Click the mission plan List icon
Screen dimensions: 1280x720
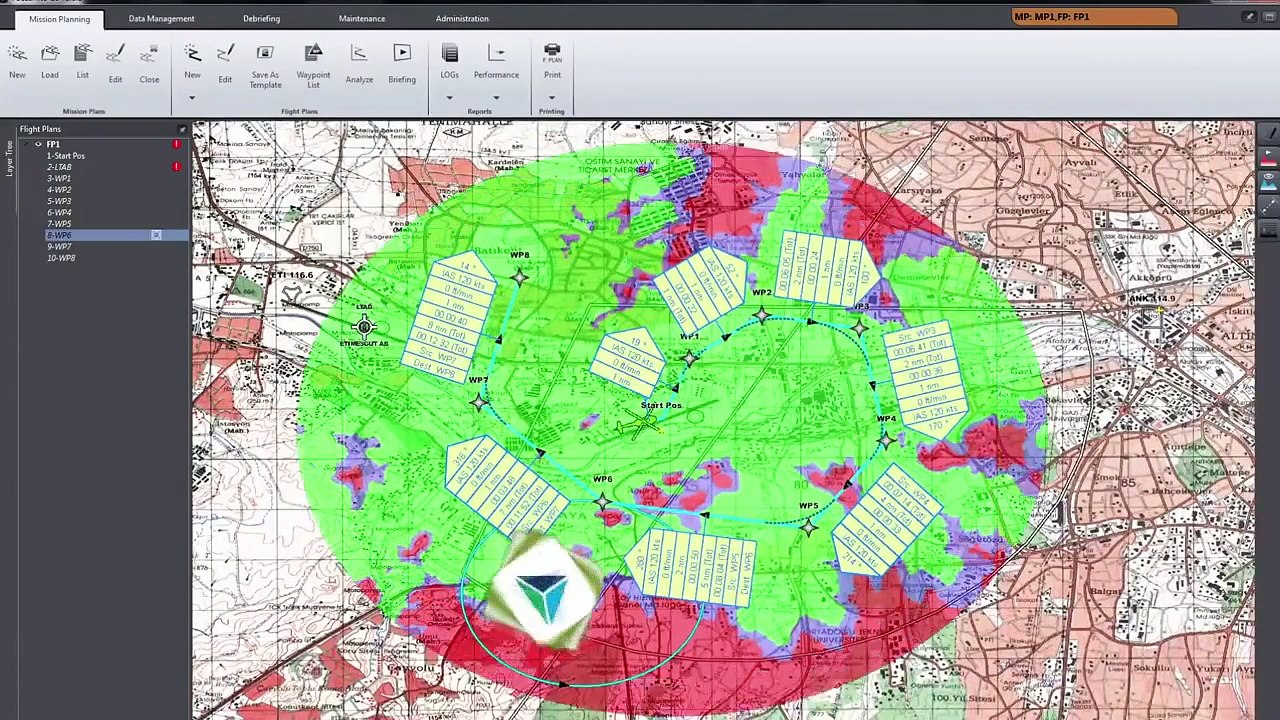coord(83,54)
